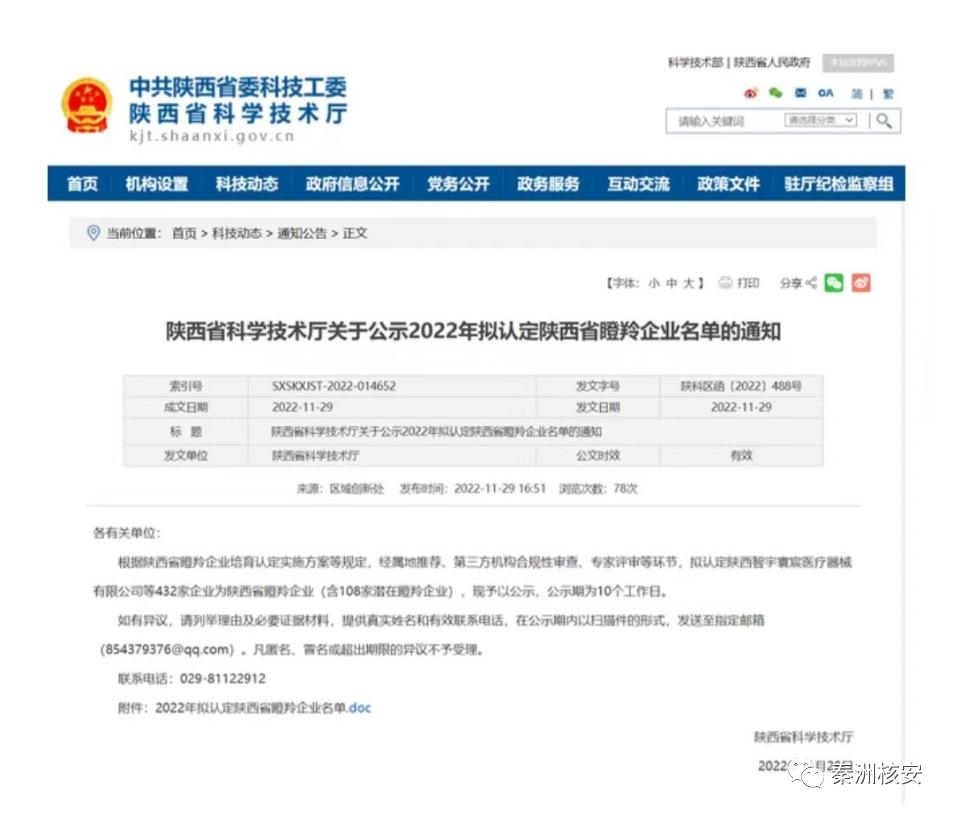Open 政府信息公开 navigation menu
Image resolution: width=953 pixels, height=815 pixels.
coord(353,184)
